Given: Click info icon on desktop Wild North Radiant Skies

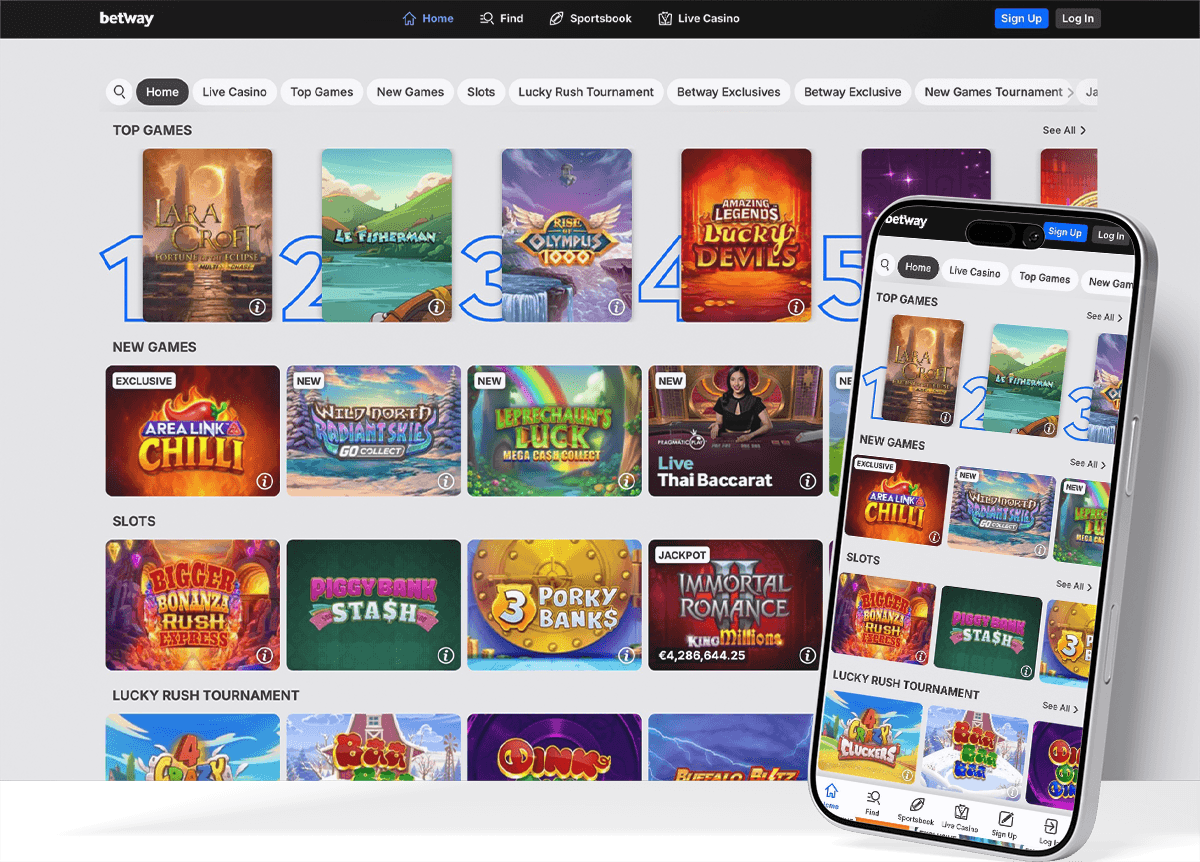Looking at the screenshot, I should [x=446, y=481].
